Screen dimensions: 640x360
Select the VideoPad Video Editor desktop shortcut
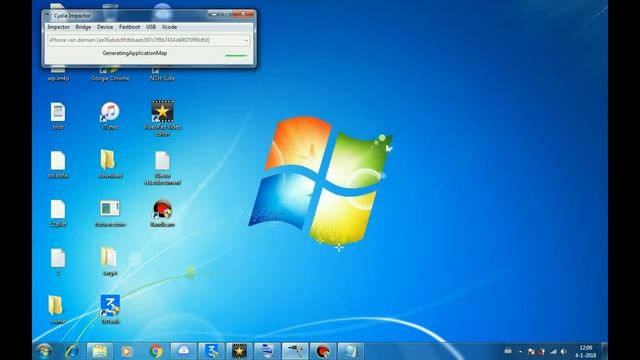[162, 118]
